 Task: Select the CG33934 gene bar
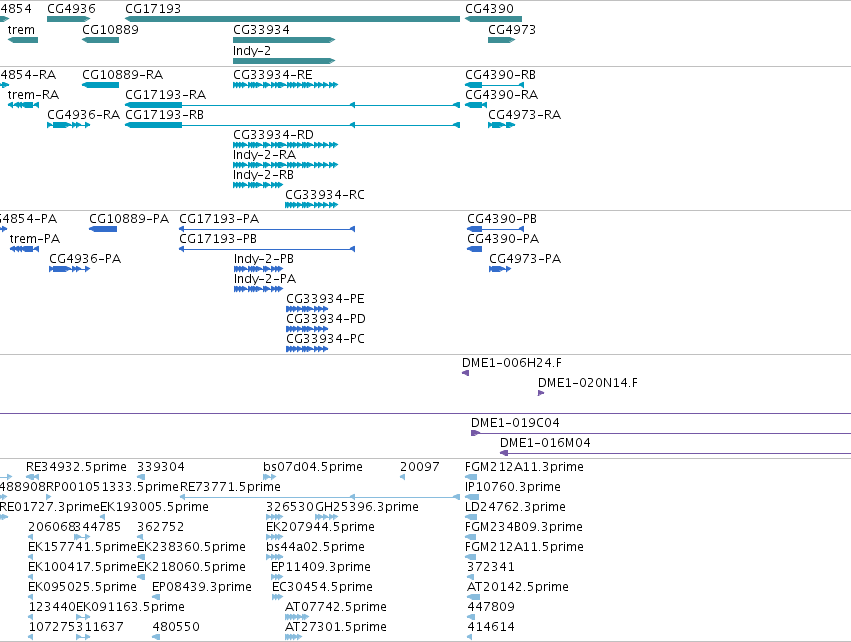point(284,40)
